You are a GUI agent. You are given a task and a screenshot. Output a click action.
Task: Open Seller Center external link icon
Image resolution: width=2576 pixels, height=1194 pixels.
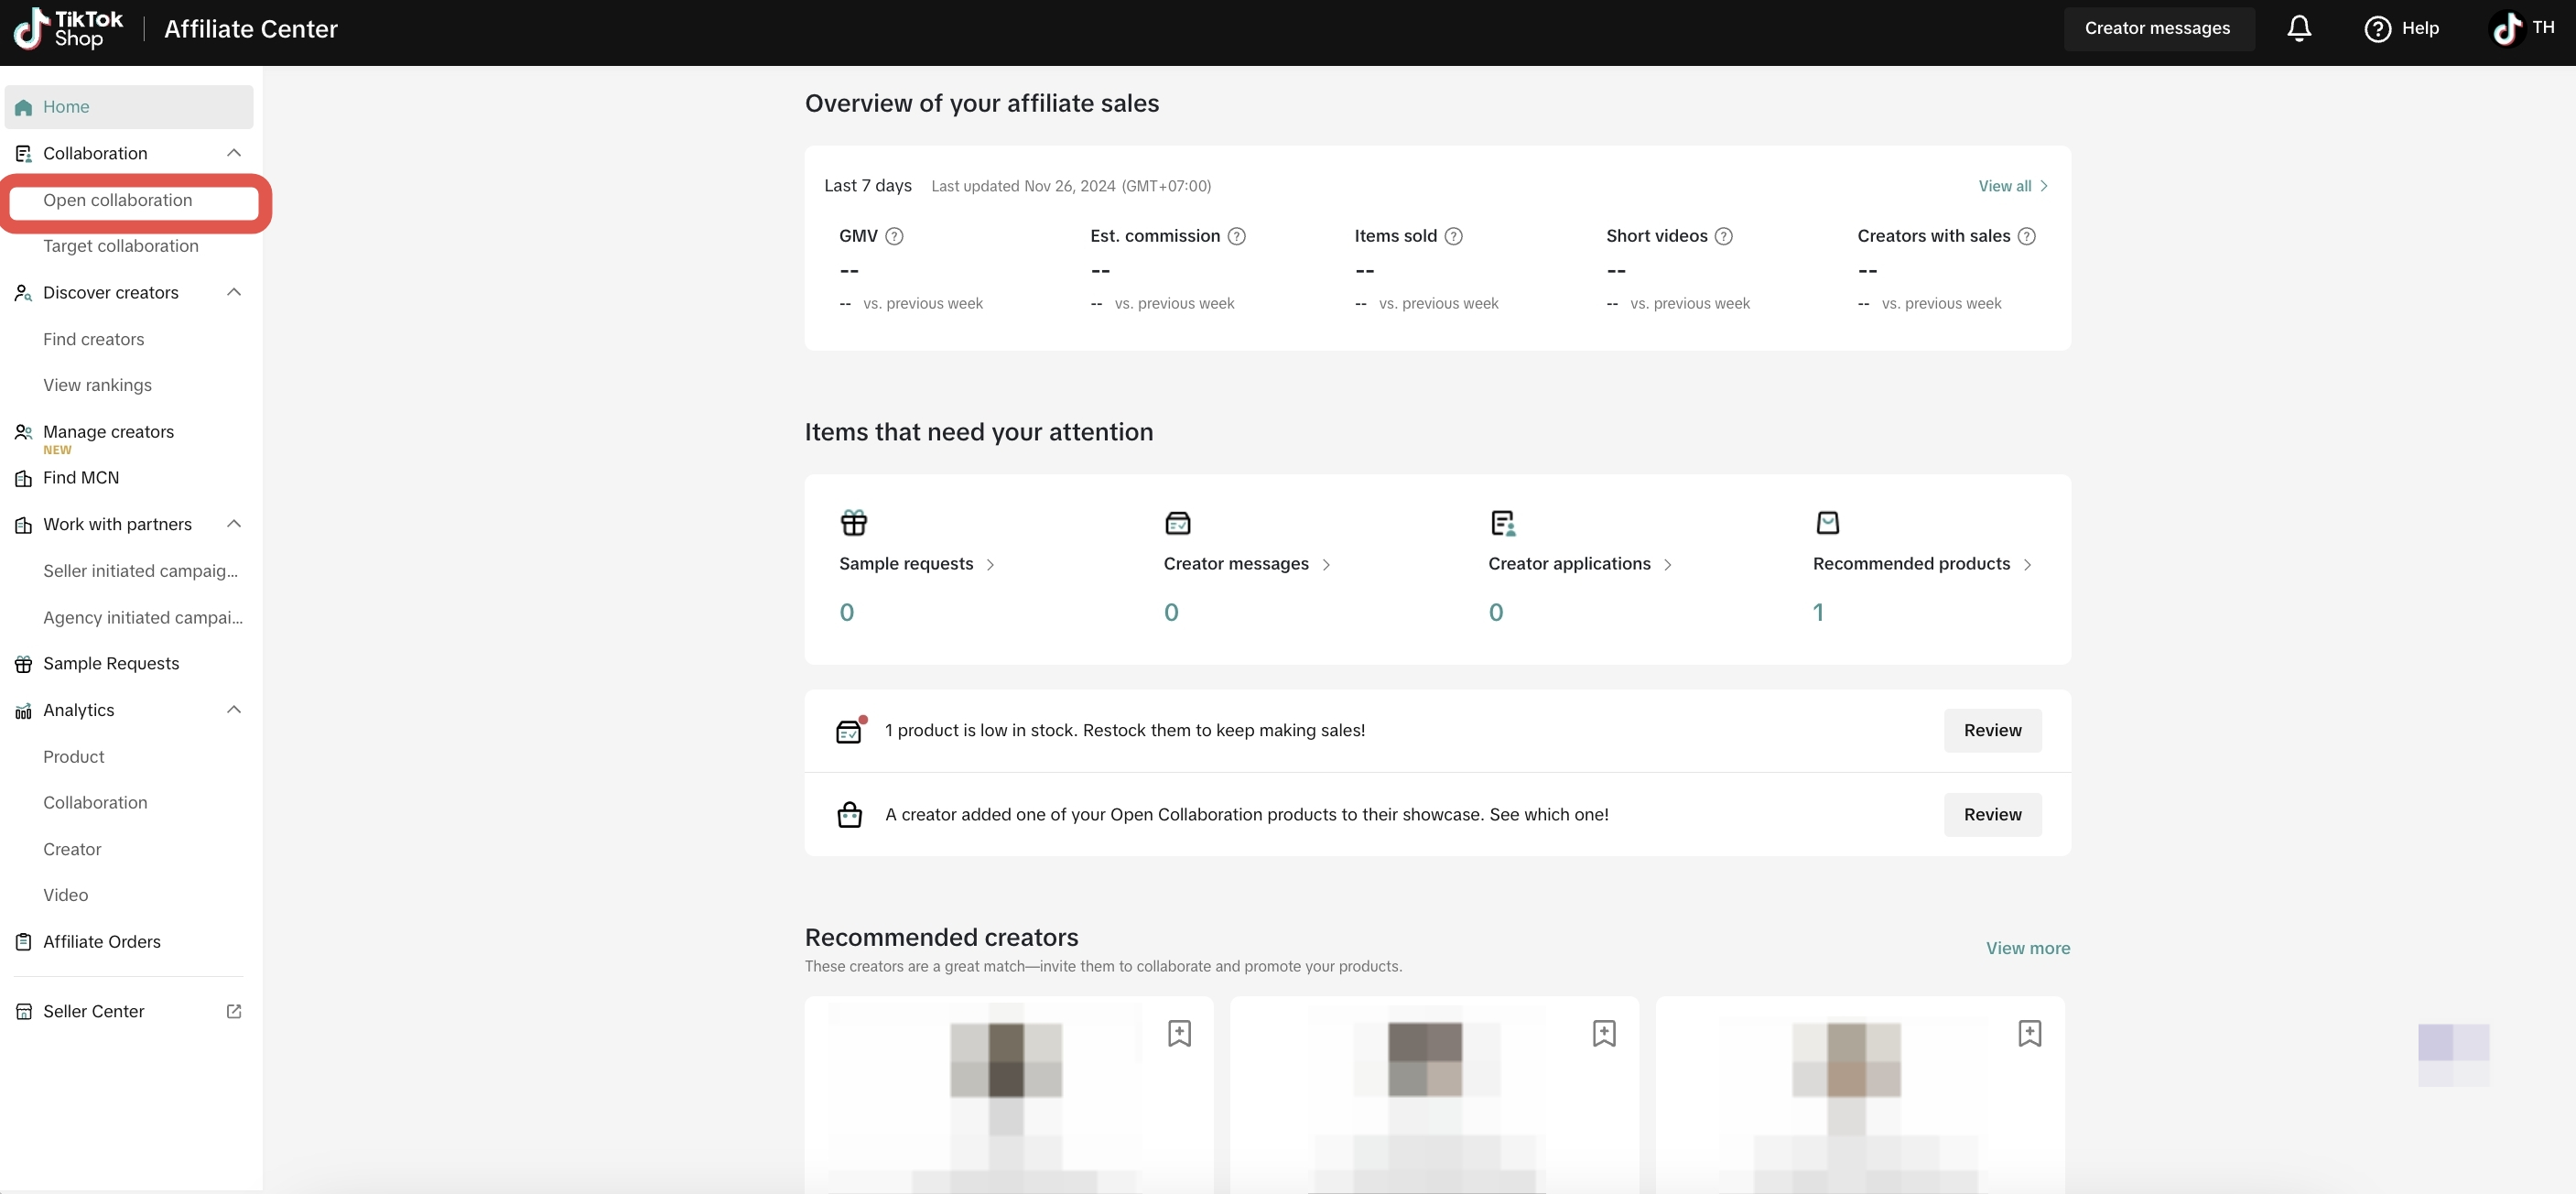(x=234, y=1011)
